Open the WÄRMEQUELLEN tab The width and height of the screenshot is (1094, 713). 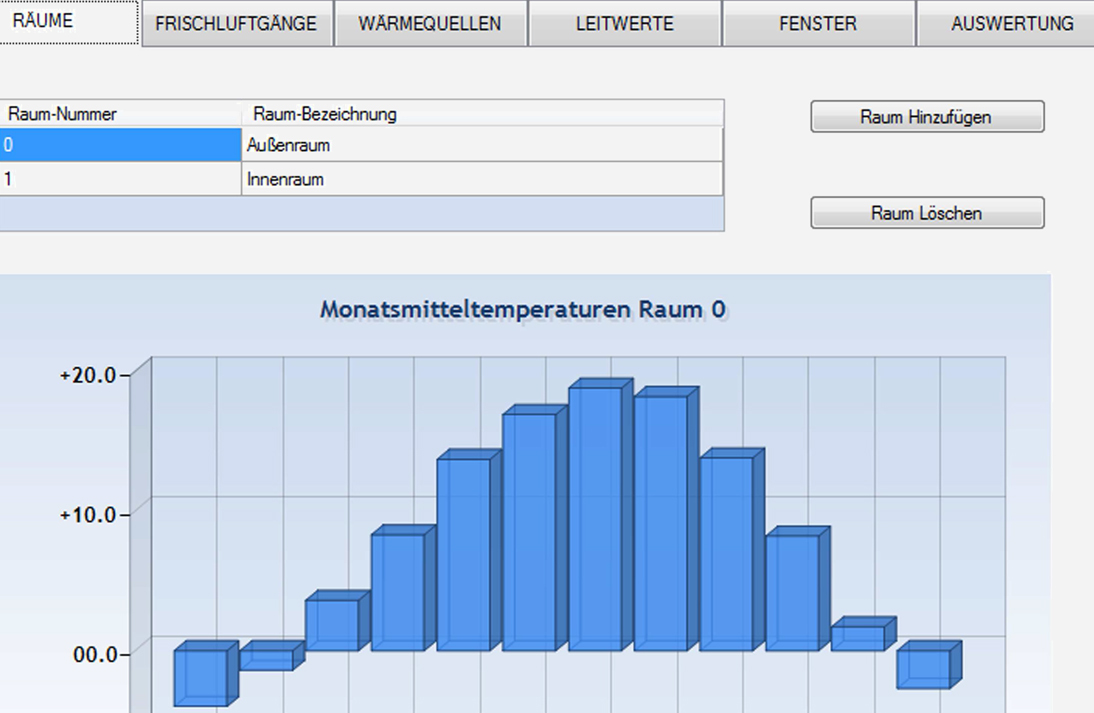click(430, 24)
